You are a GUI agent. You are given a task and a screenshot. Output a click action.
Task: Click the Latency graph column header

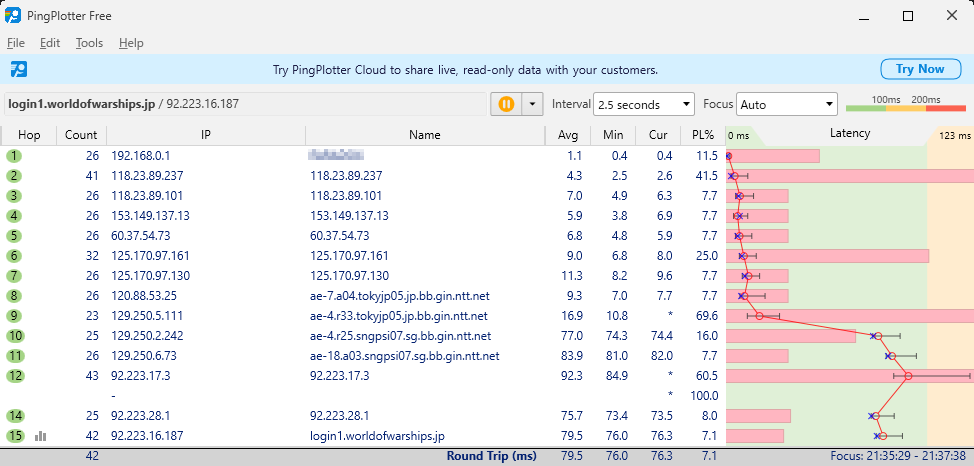(x=850, y=134)
